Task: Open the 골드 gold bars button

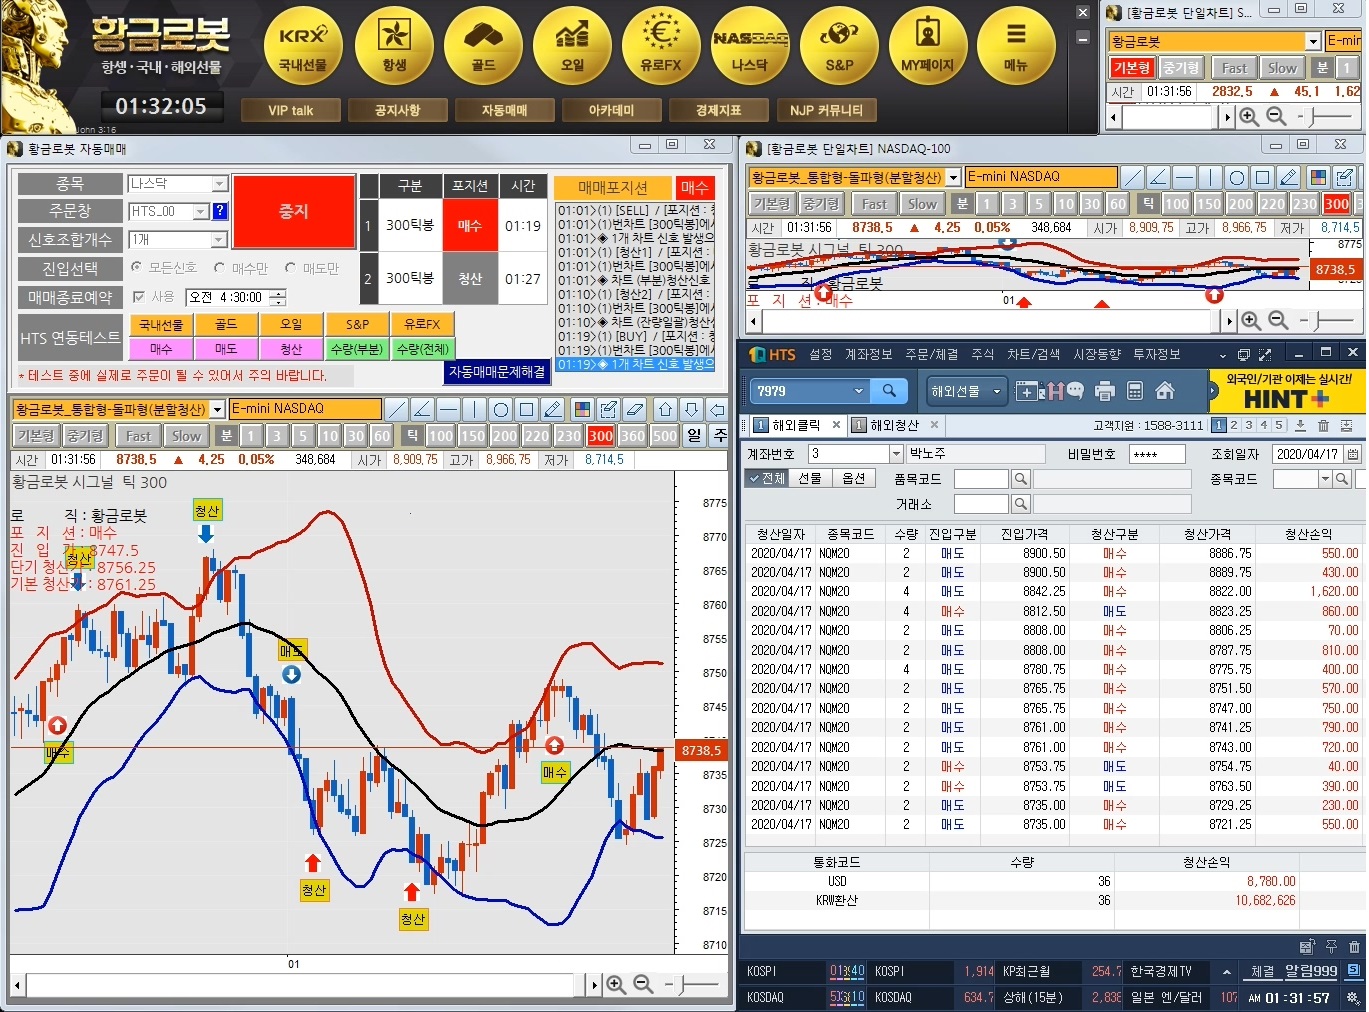Action: [x=483, y=46]
